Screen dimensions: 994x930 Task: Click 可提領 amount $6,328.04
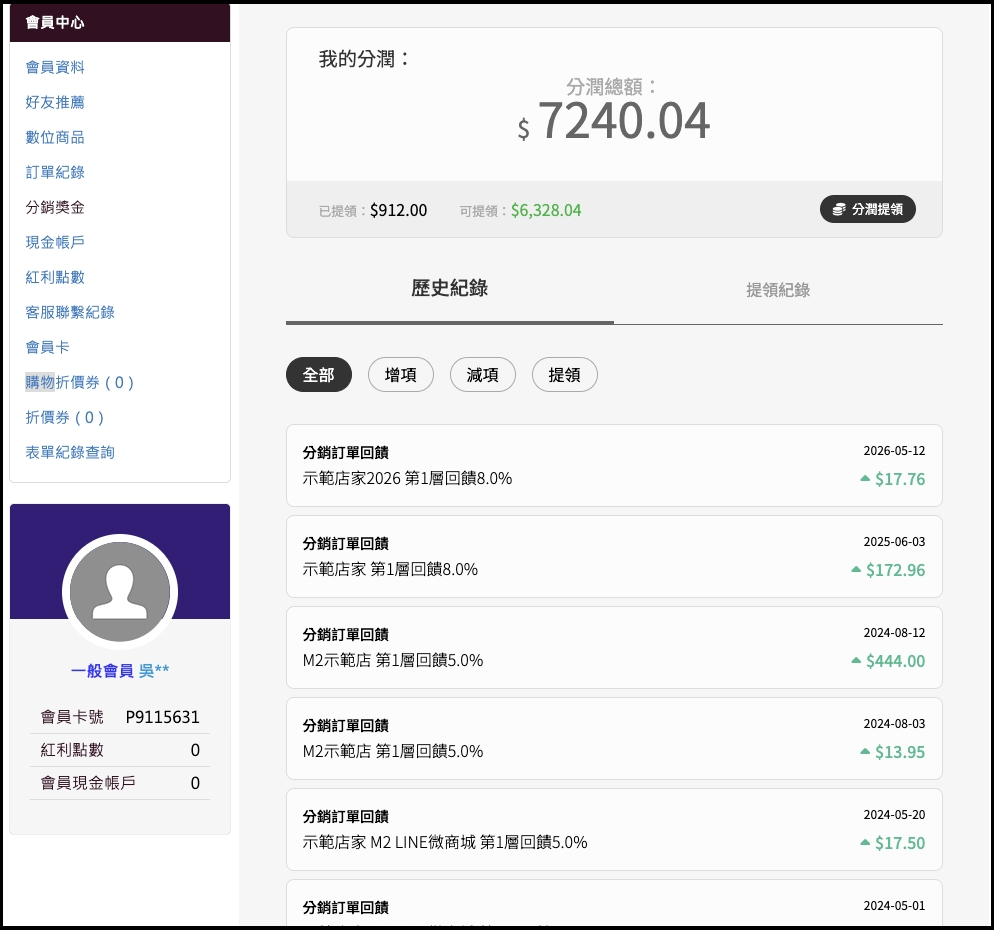[546, 210]
